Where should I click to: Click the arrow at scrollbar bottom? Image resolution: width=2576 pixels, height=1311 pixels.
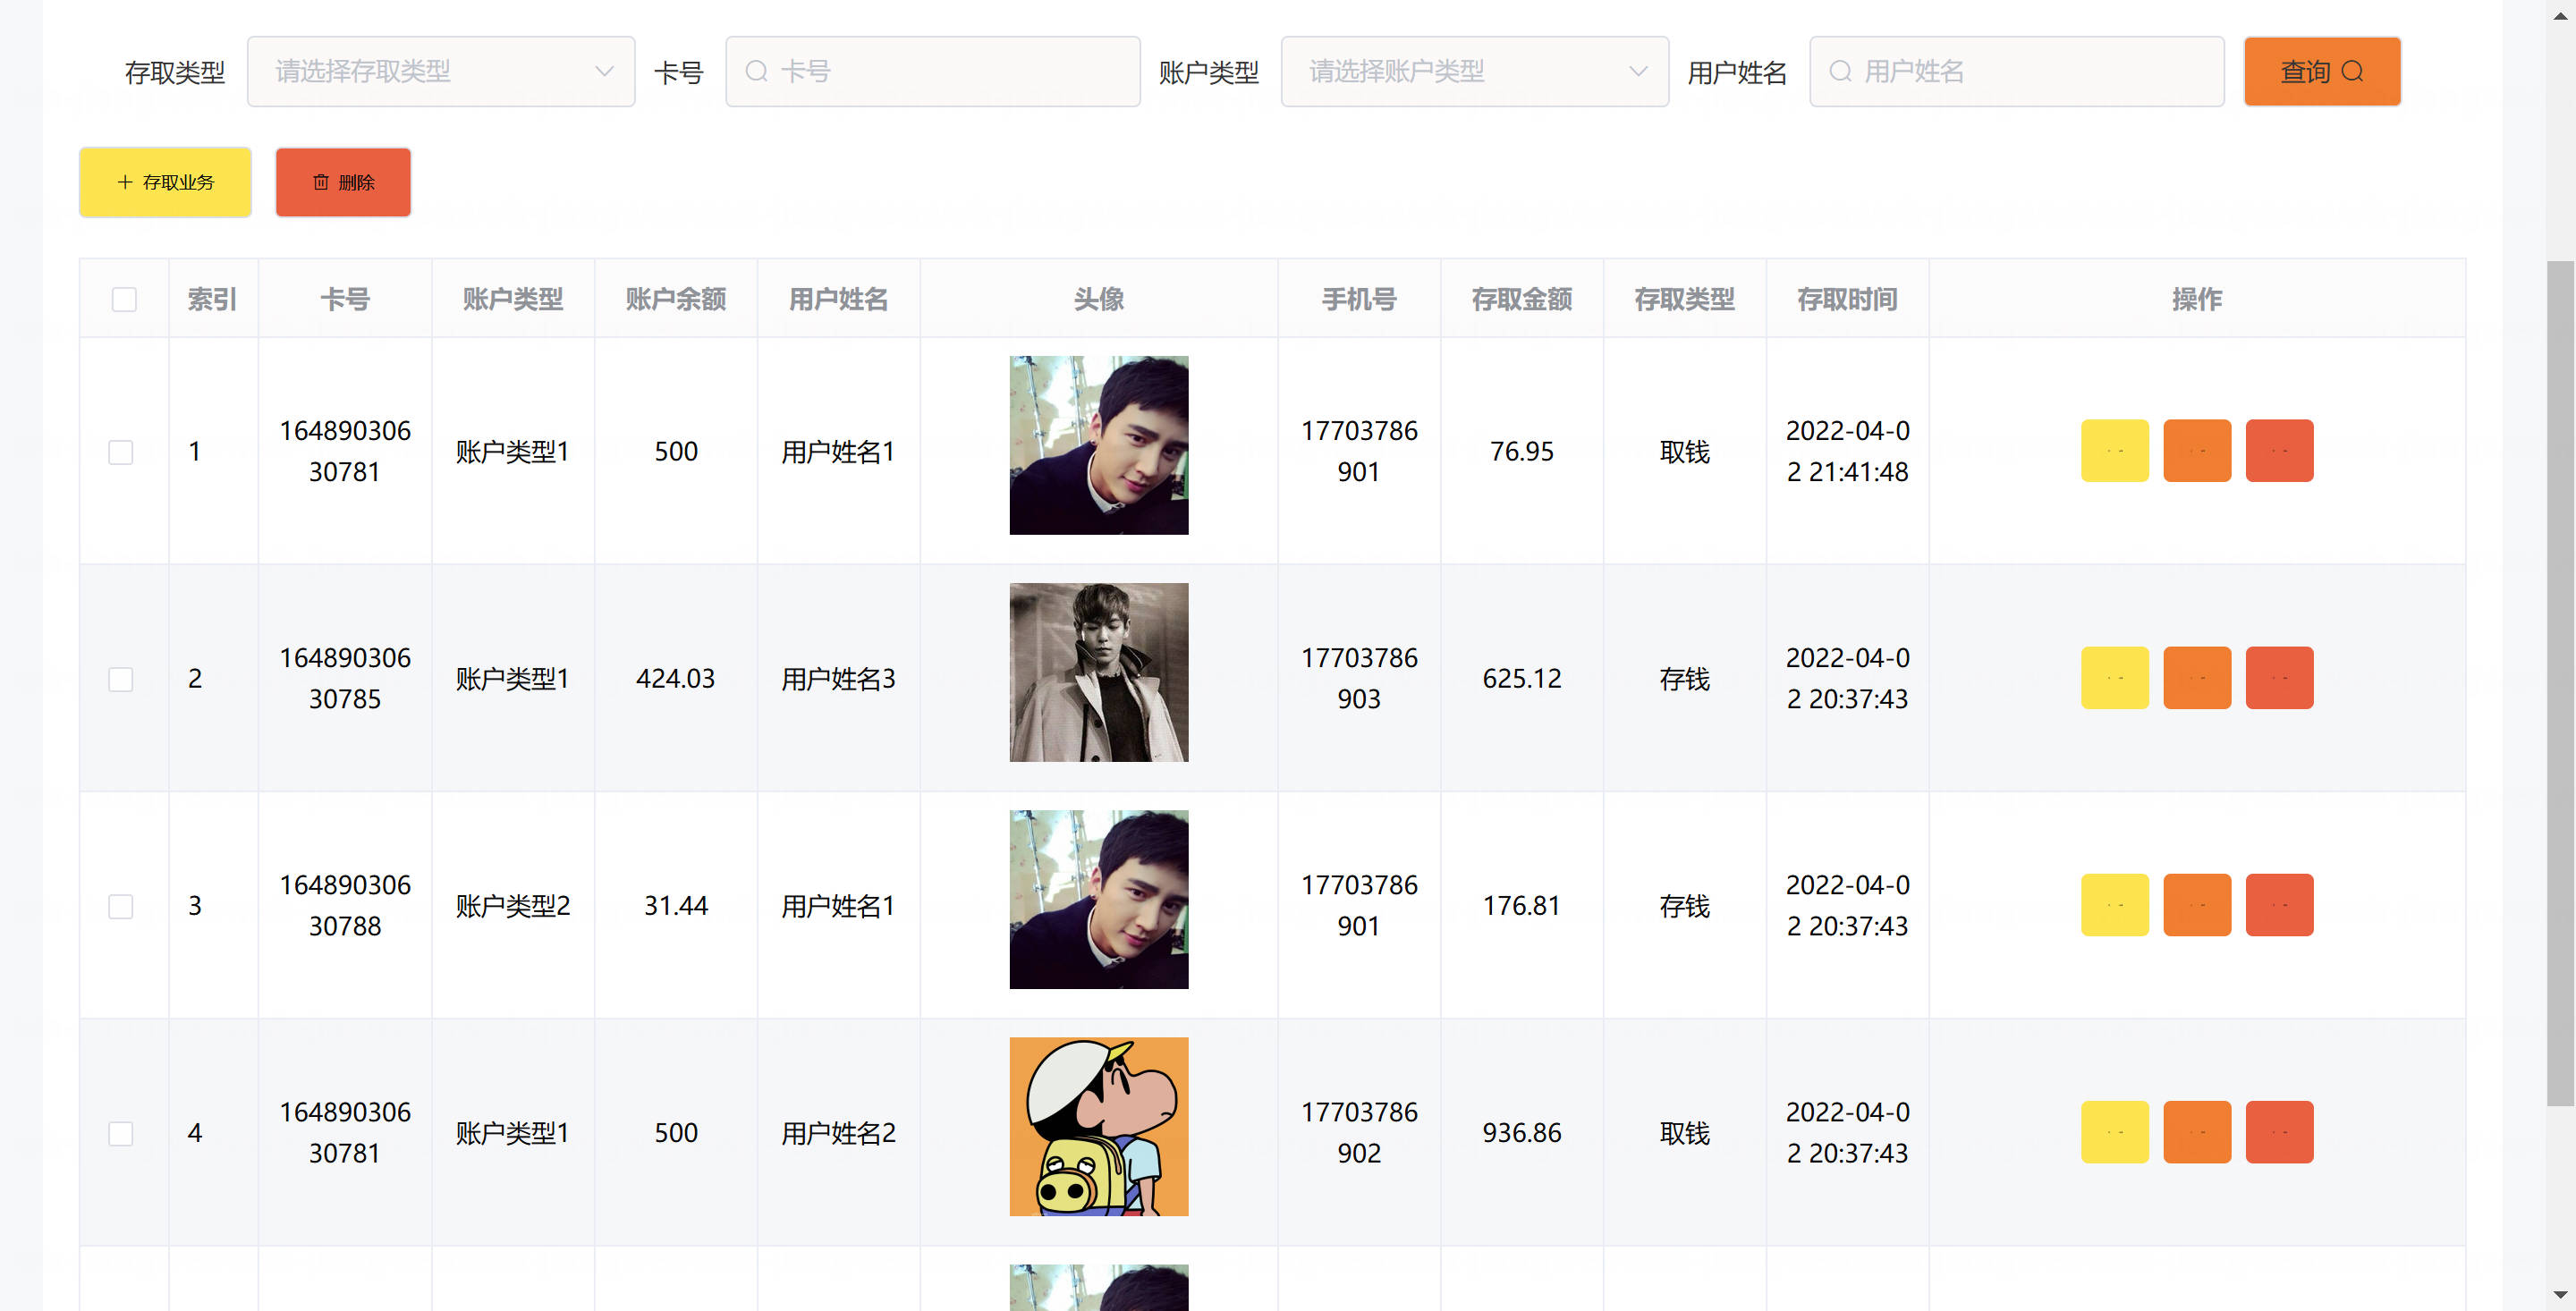pyautogui.click(x=2560, y=1295)
